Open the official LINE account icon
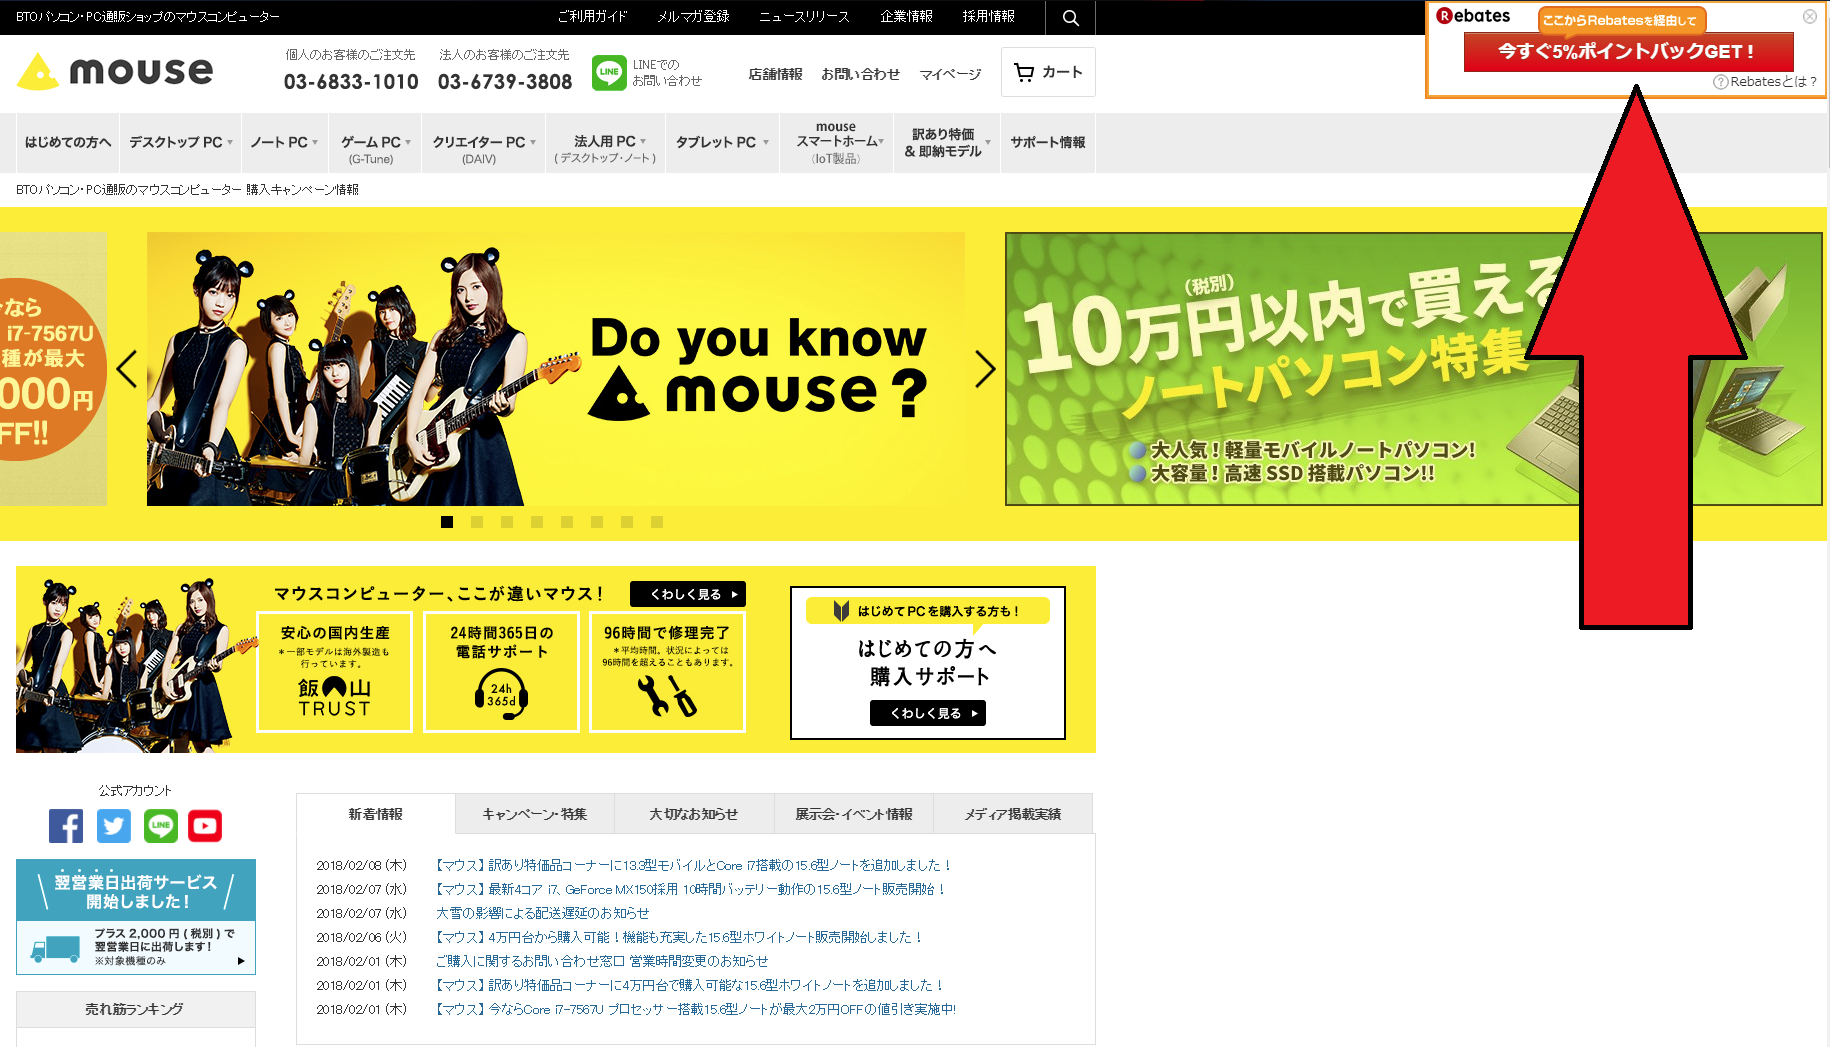1830x1047 pixels. 160,826
